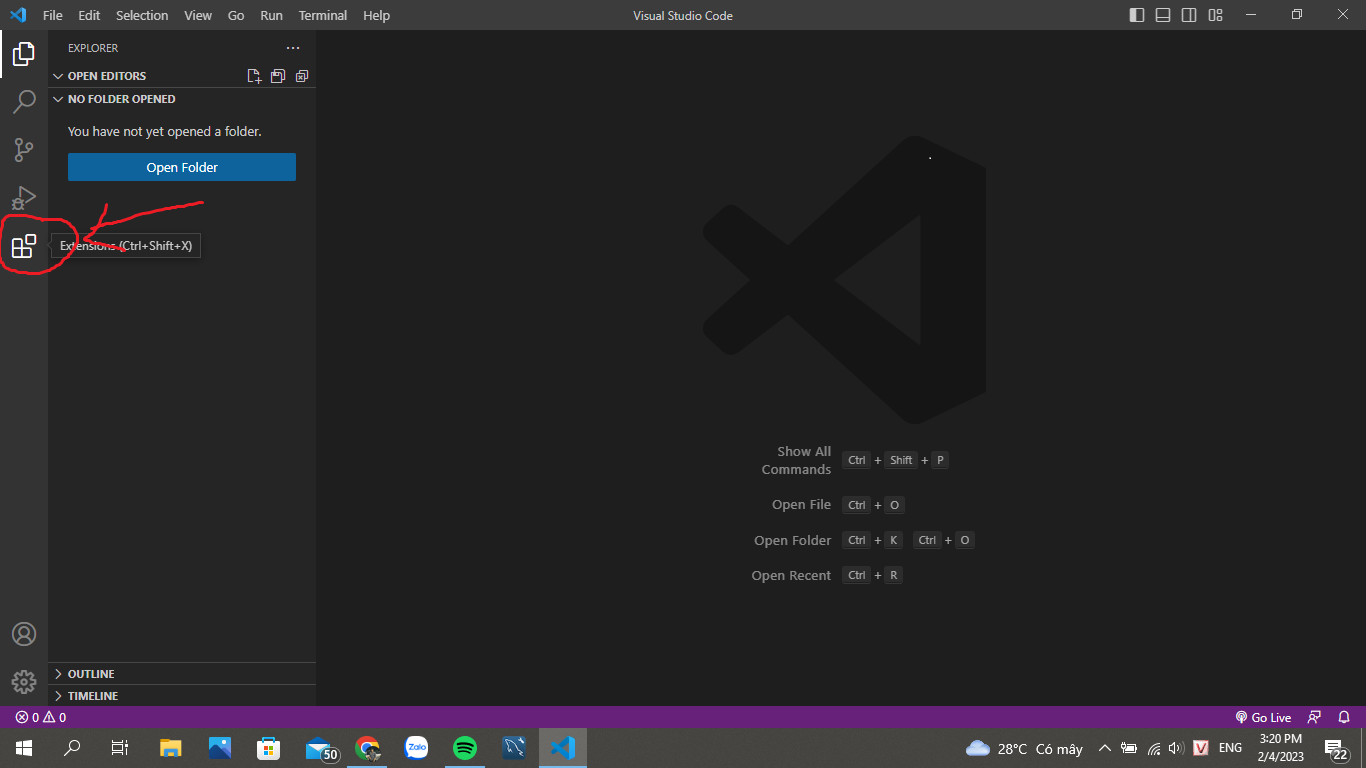Viewport: 1366px width, 768px height.
Task: Click the 'Show All Commands' label
Action: [x=797, y=460]
